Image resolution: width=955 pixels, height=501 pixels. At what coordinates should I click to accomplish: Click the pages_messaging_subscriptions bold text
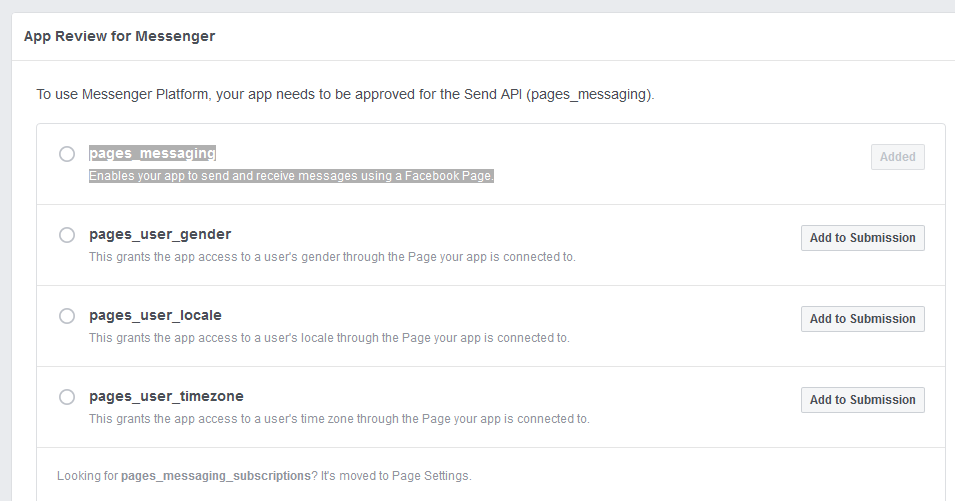216,476
